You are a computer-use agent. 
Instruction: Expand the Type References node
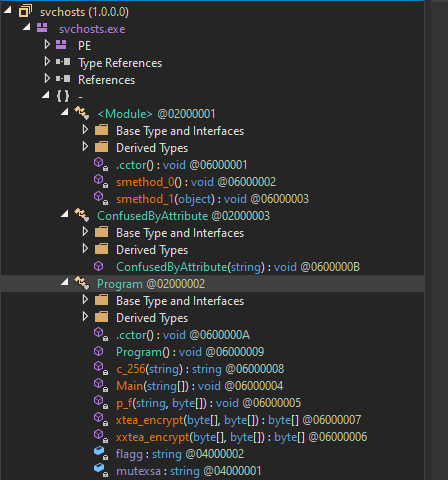47,61
